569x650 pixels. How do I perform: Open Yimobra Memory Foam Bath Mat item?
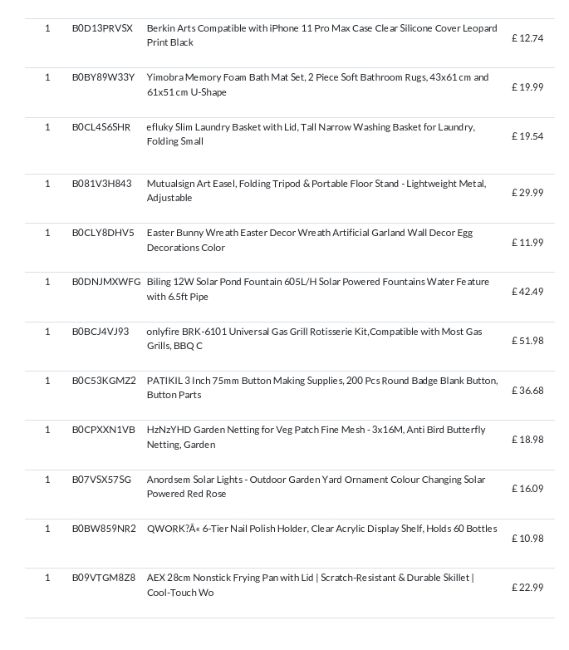point(317,85)
